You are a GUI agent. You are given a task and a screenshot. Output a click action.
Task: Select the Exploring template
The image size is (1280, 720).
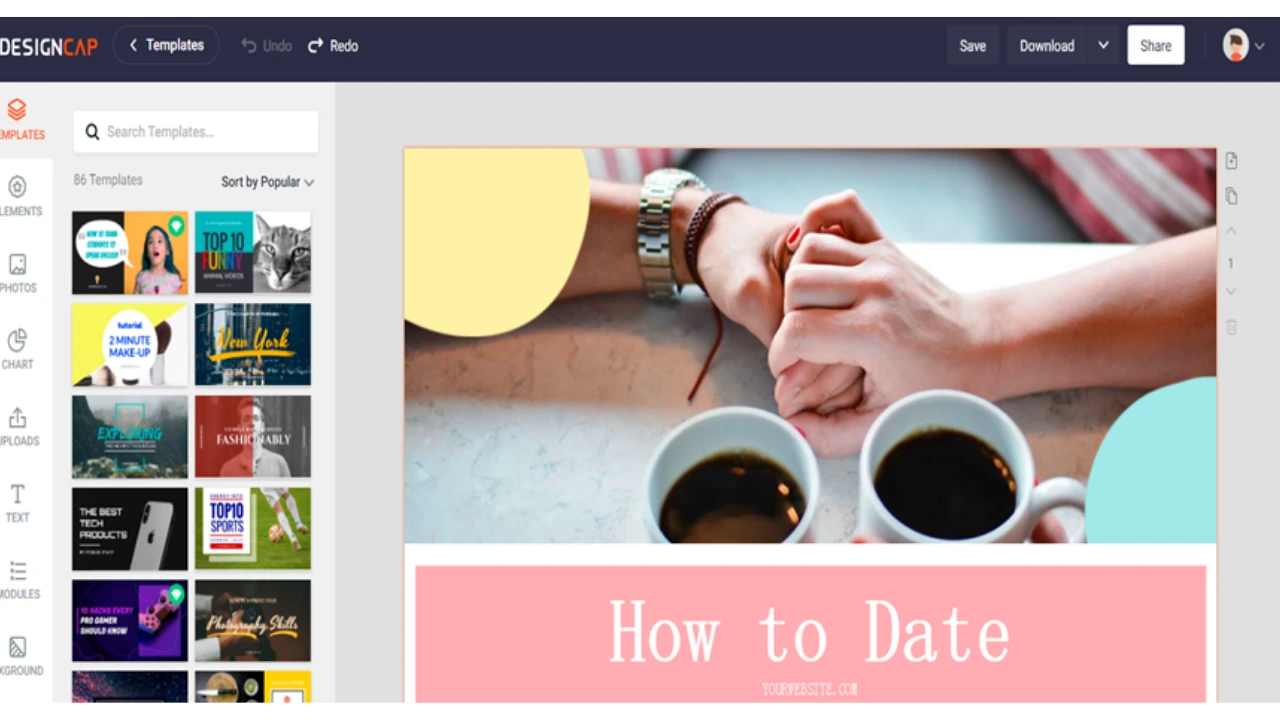click(x=130, y=436)
